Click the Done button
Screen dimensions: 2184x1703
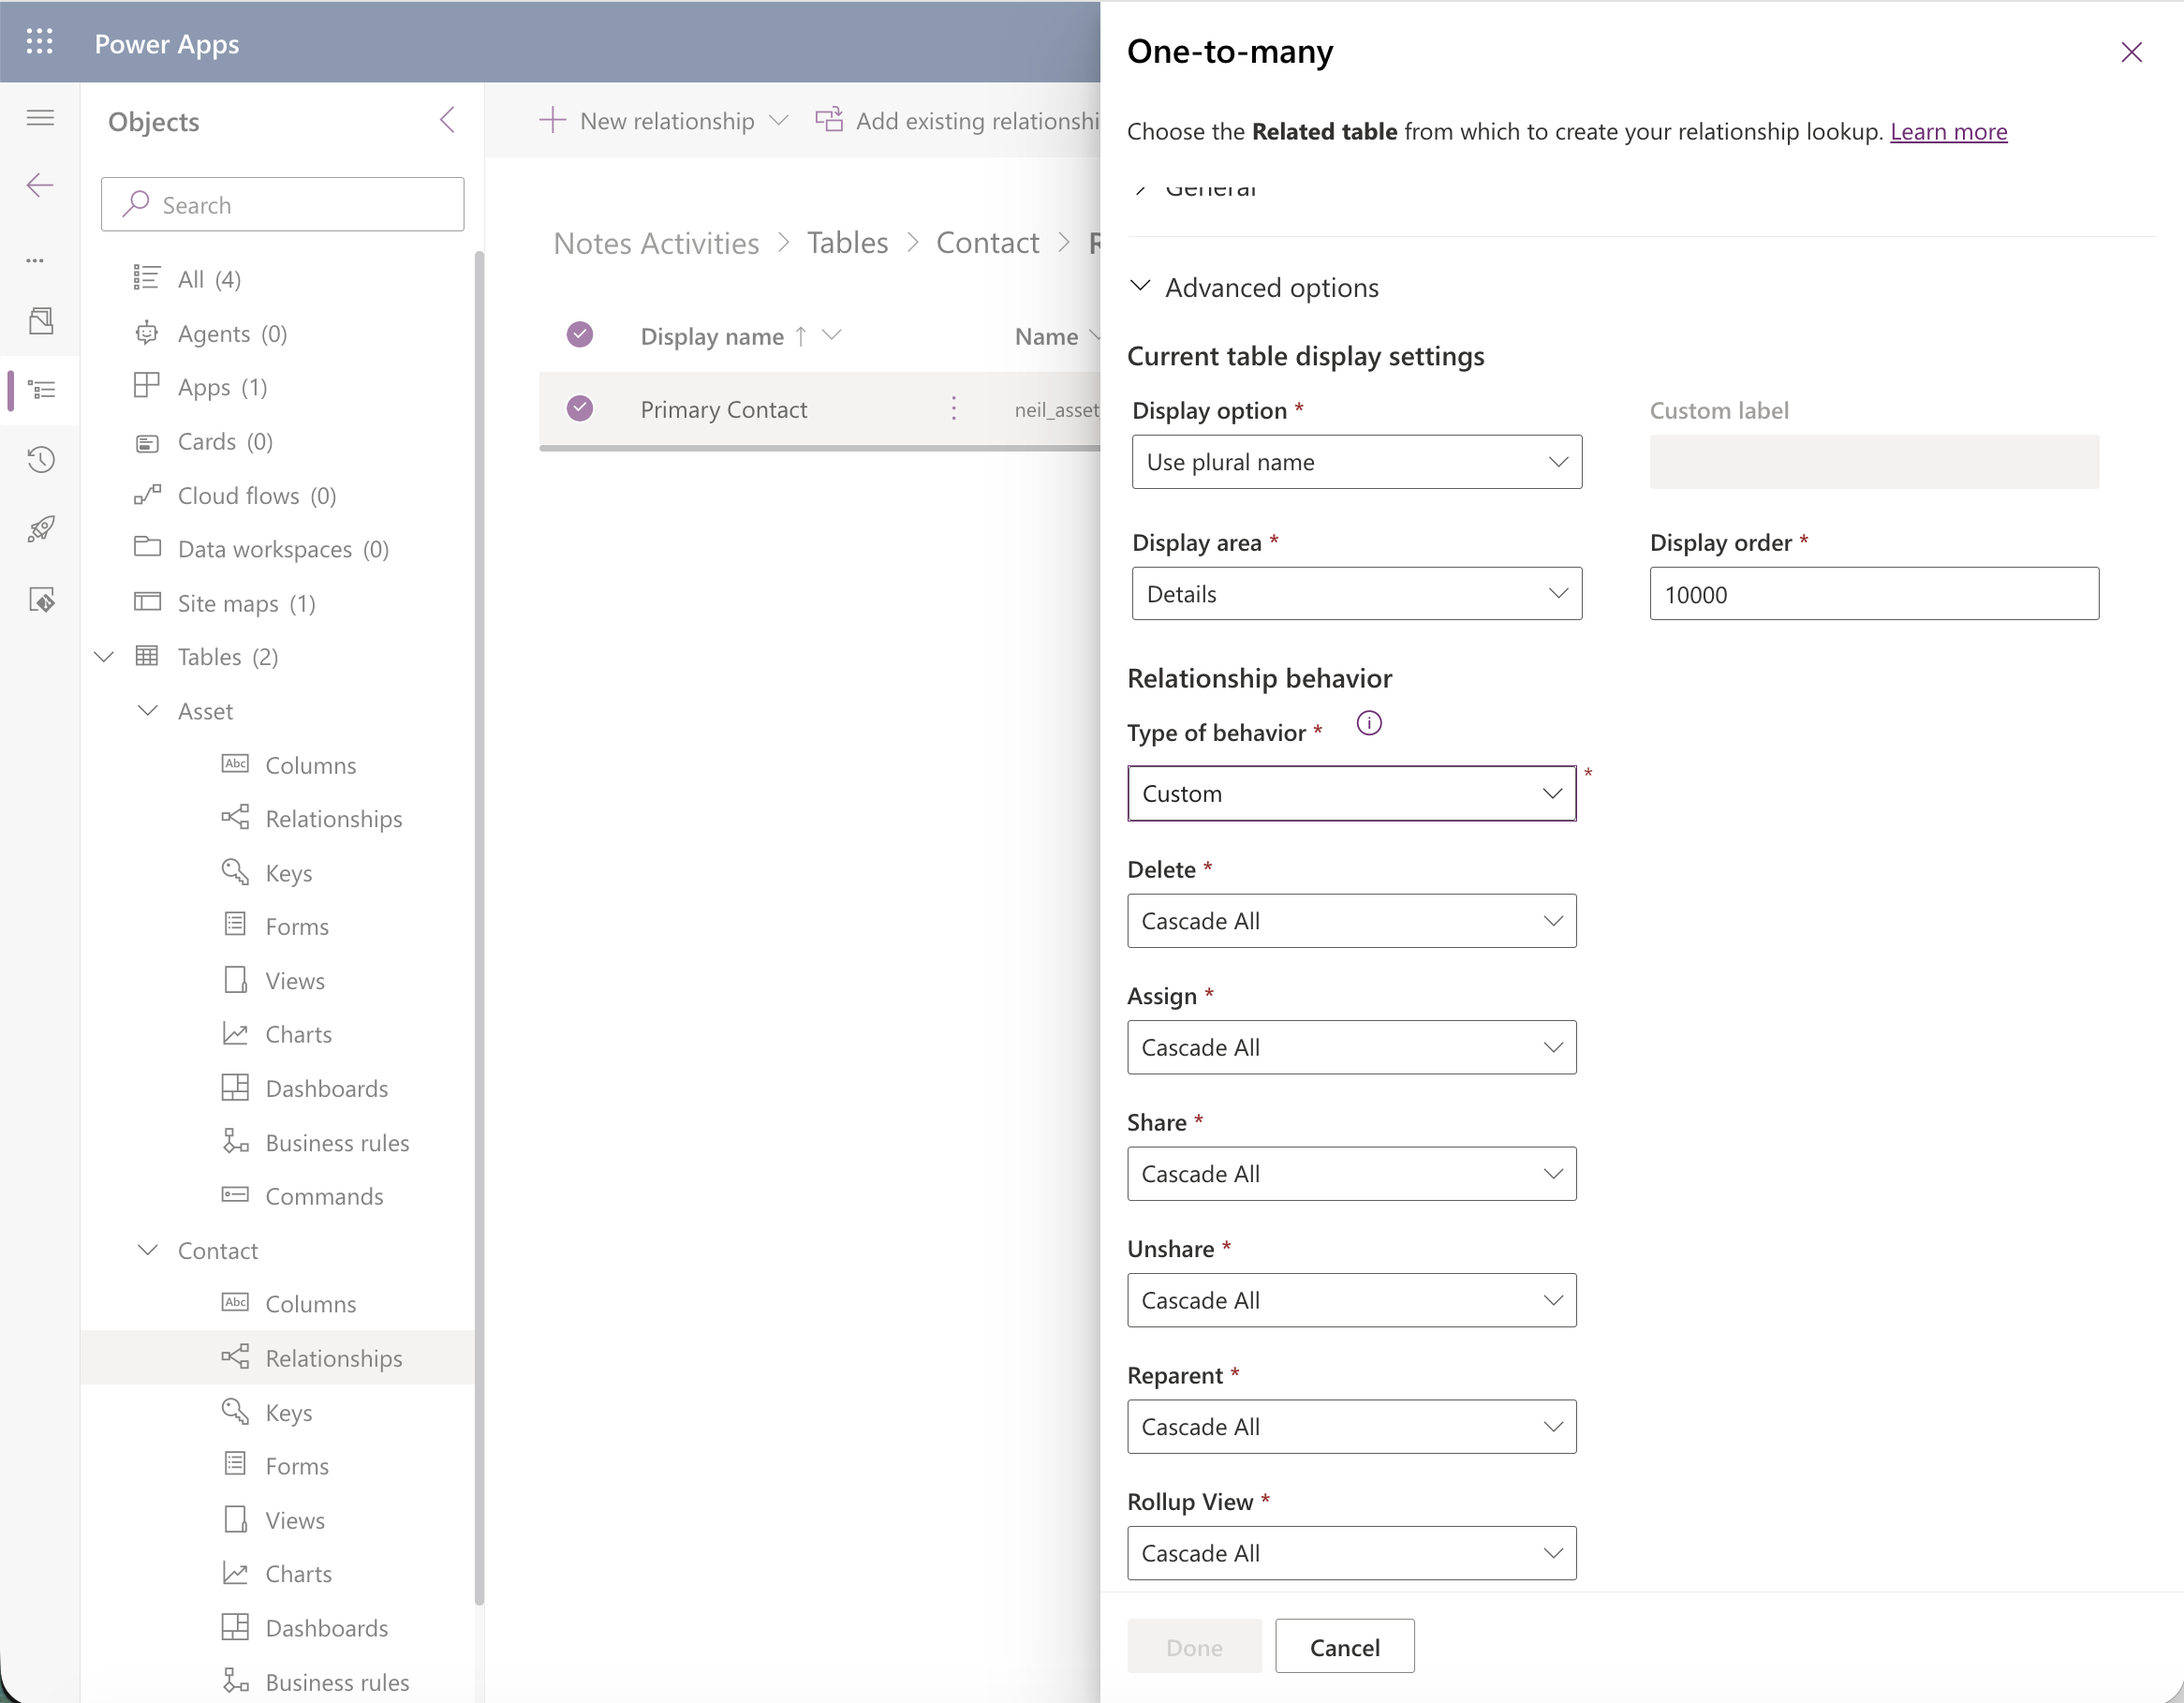point(1194,1647)
